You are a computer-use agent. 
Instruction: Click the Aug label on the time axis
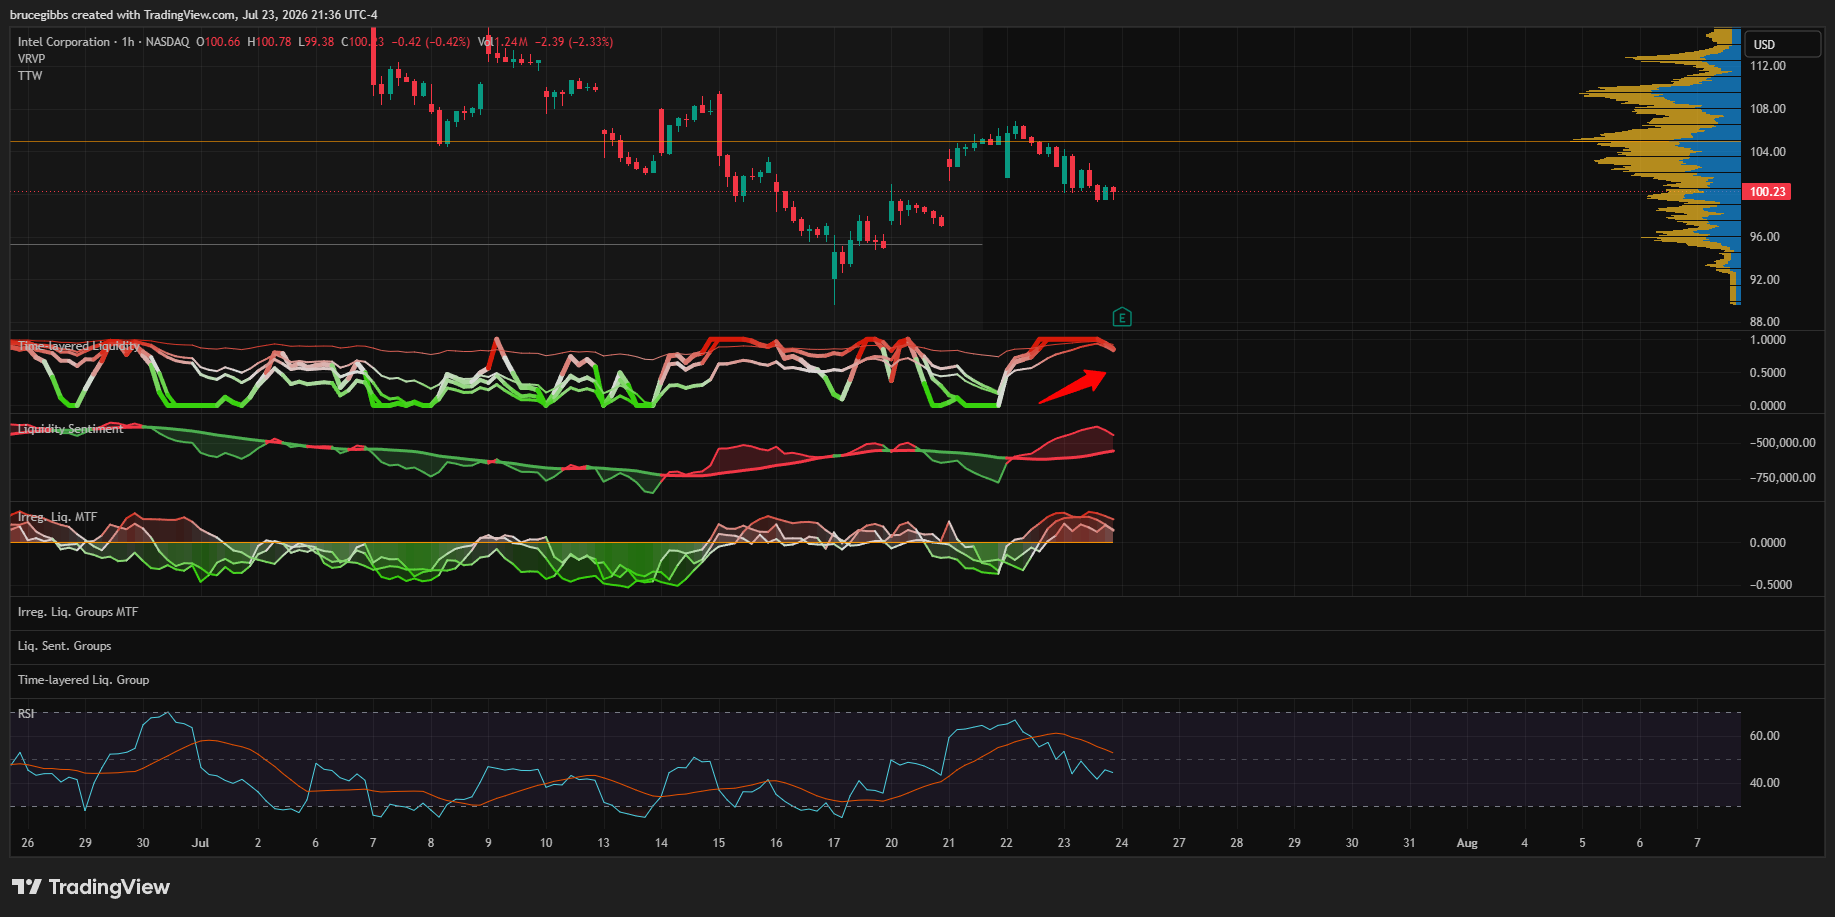tap(1467, 843)
